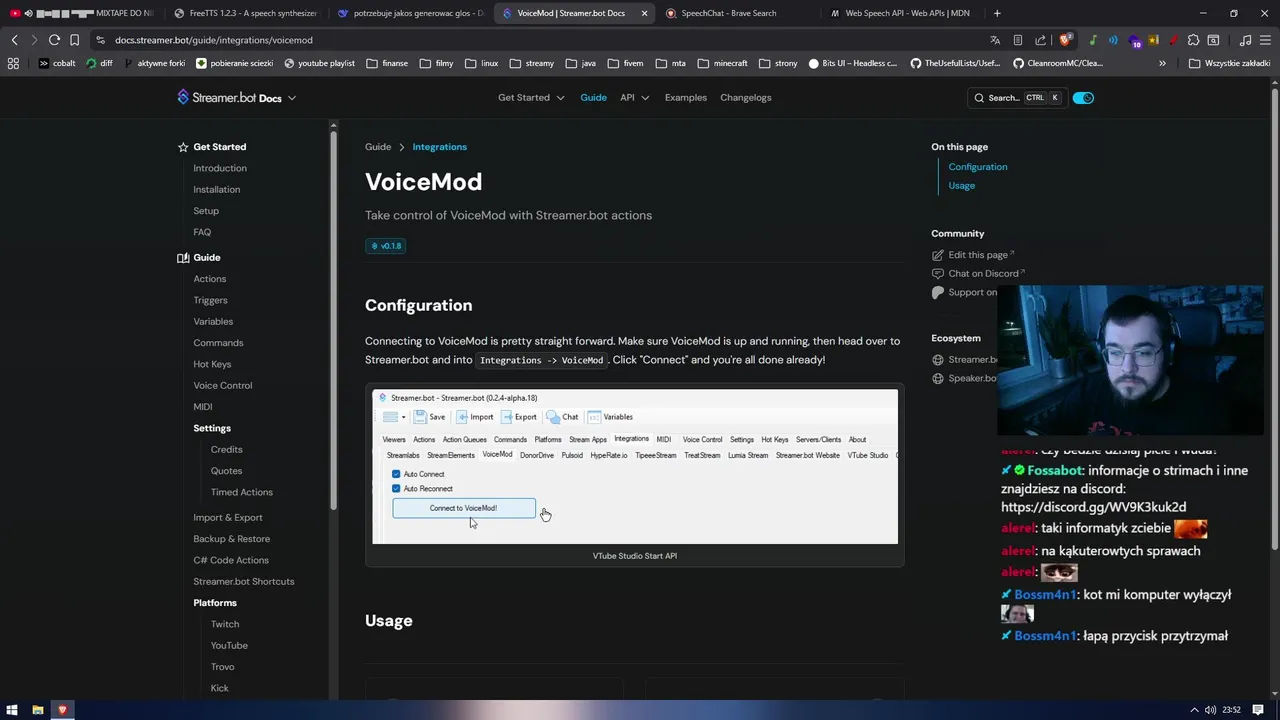Toggle reader mode icon in address bar
Viewport: 1280px width, 720px height.
(1018, 40)
